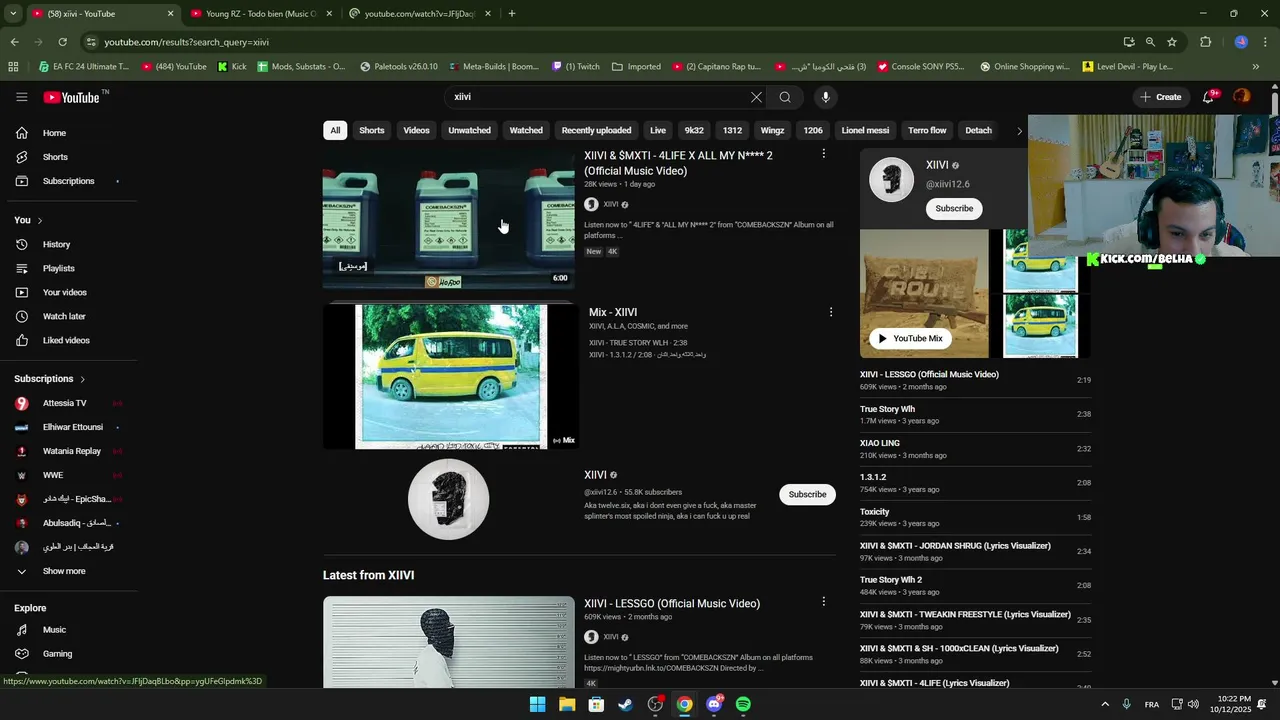Click the search magnifier button
The image size is (1280, 720).
(785, 97)
